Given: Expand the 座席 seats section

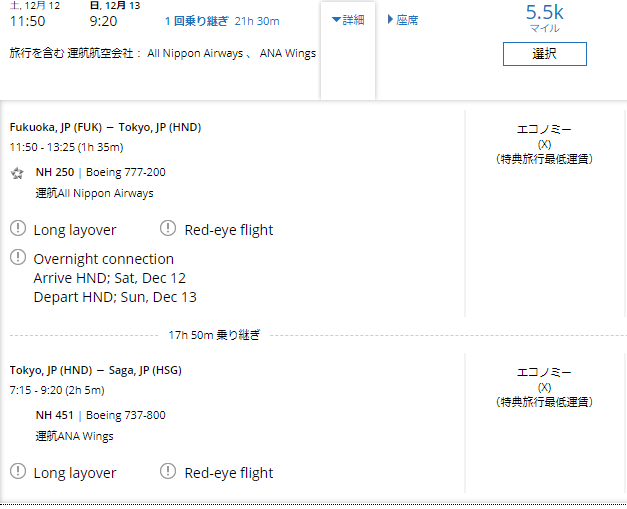Looking at the screenshot, I should click(403, 20).
